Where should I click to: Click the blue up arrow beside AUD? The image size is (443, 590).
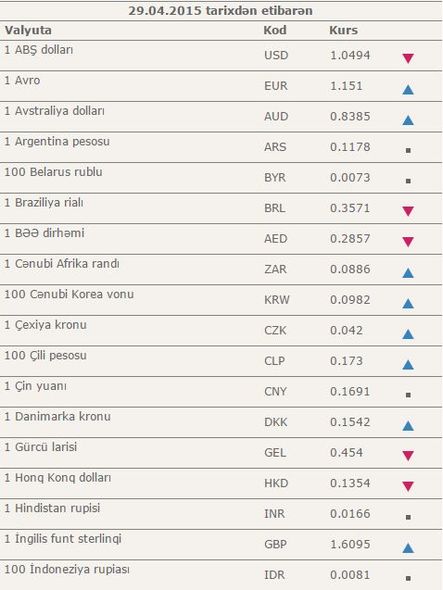click(408, 120)
